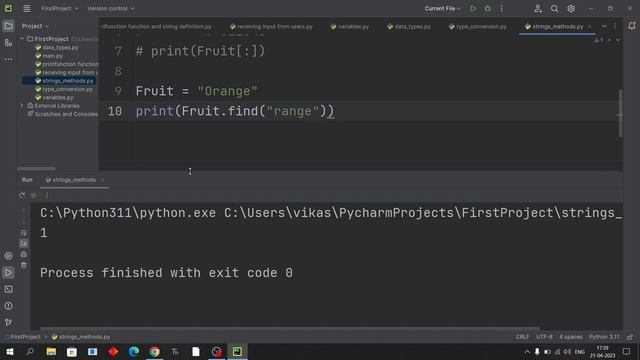This screenshot has width=640, height=360.
Task: Click the editor vertical scrollbar
Action: tap(620, 113)
